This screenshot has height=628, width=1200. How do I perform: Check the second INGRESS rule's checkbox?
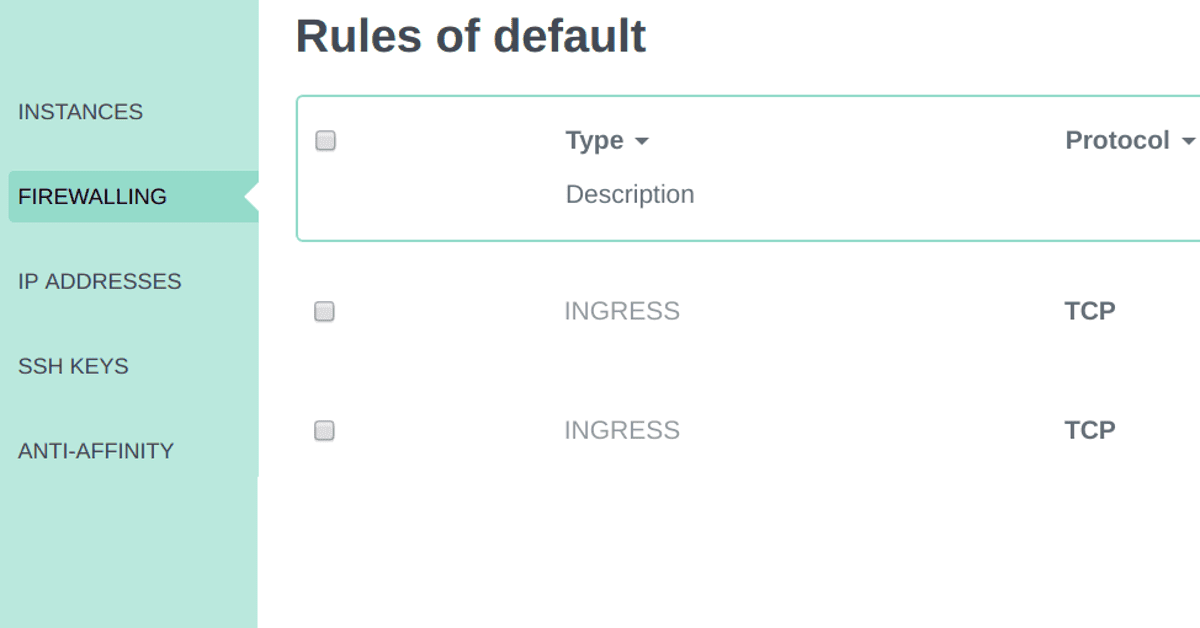324,430
